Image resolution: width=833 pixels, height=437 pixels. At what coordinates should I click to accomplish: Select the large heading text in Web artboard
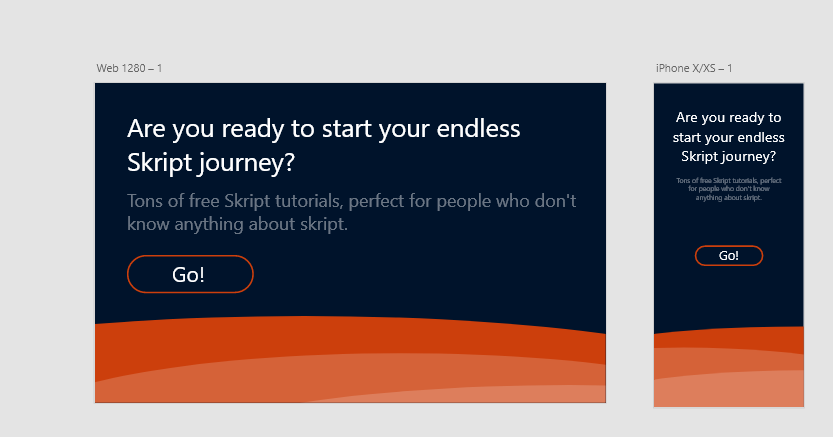pos(324,145)
